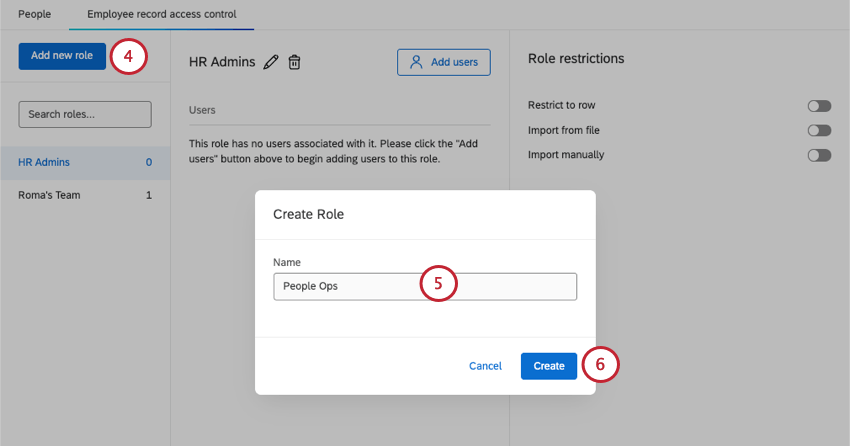Switch to the People tab

(34, 15)
